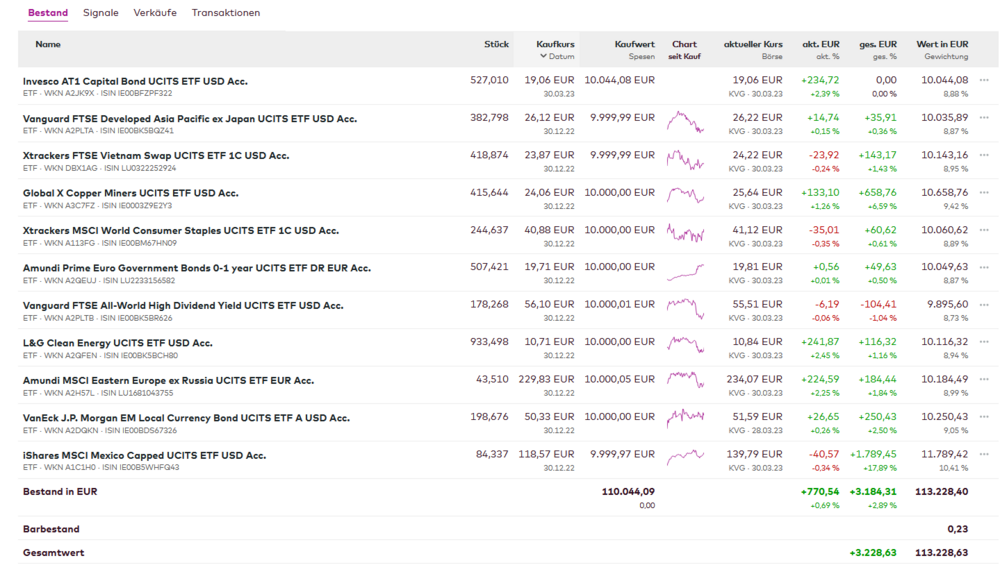The width and height of the screenshot is (1000, 565).
Task: Switch to the Signale tab
Action: coord(100,13)
